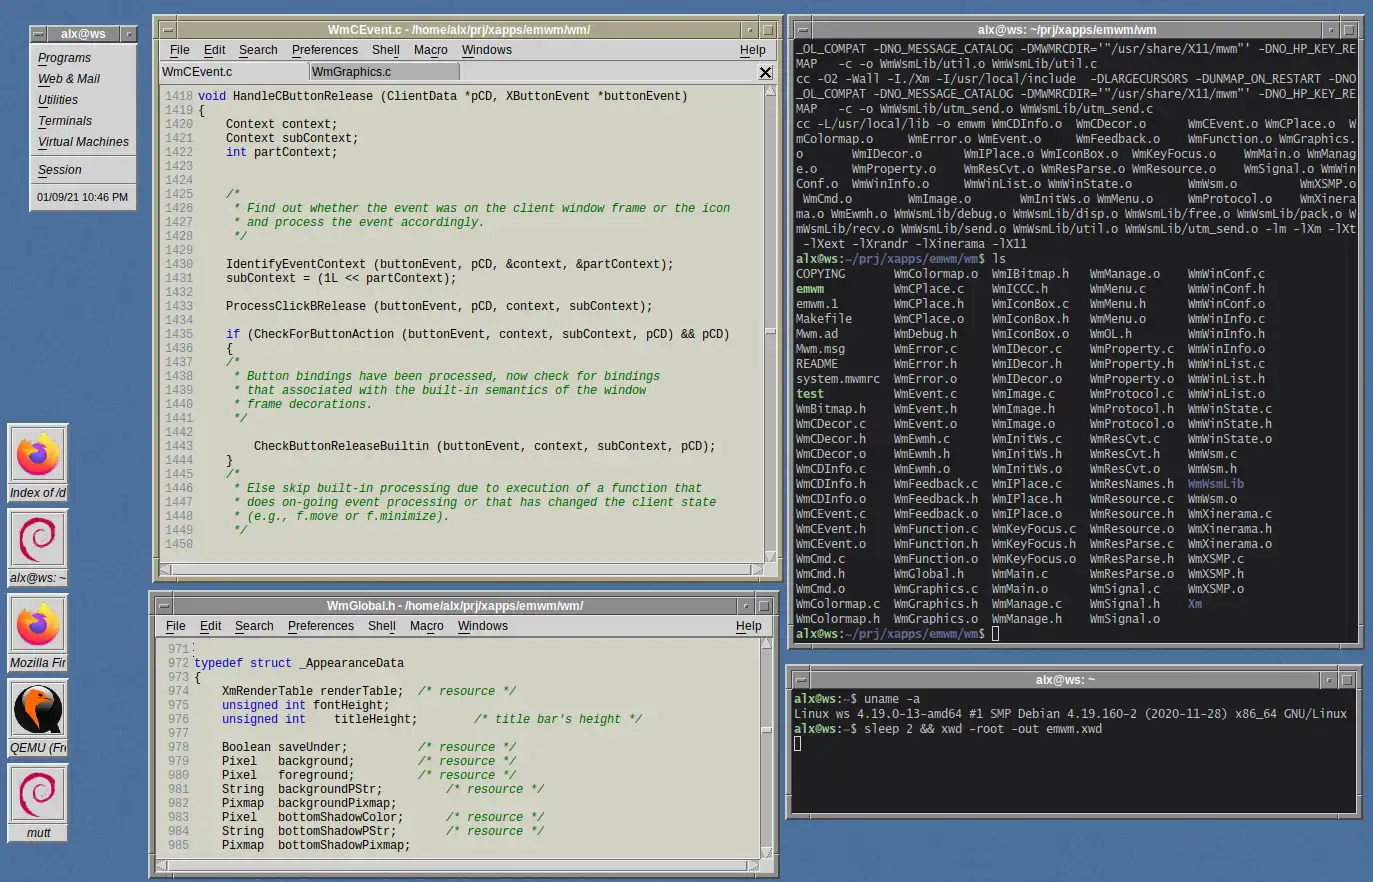The width and height of the screenshot is (1373, 882).
Task: Restore the minimized QEMU window icon
Action: tap(38, 710)
